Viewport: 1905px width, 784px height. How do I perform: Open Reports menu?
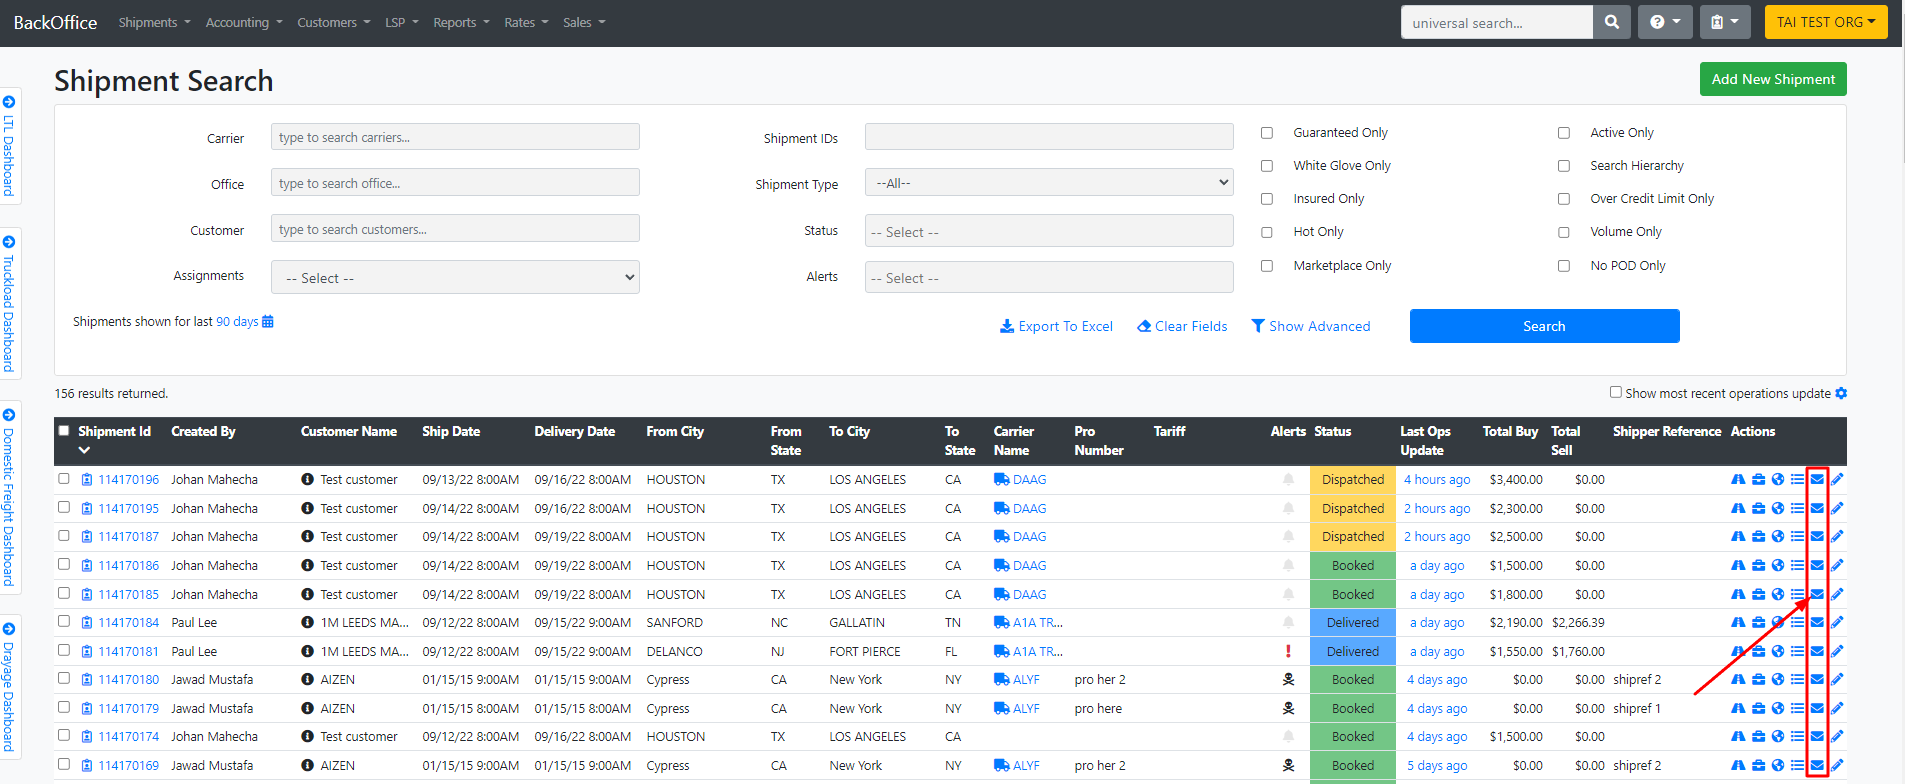point(461,22)
